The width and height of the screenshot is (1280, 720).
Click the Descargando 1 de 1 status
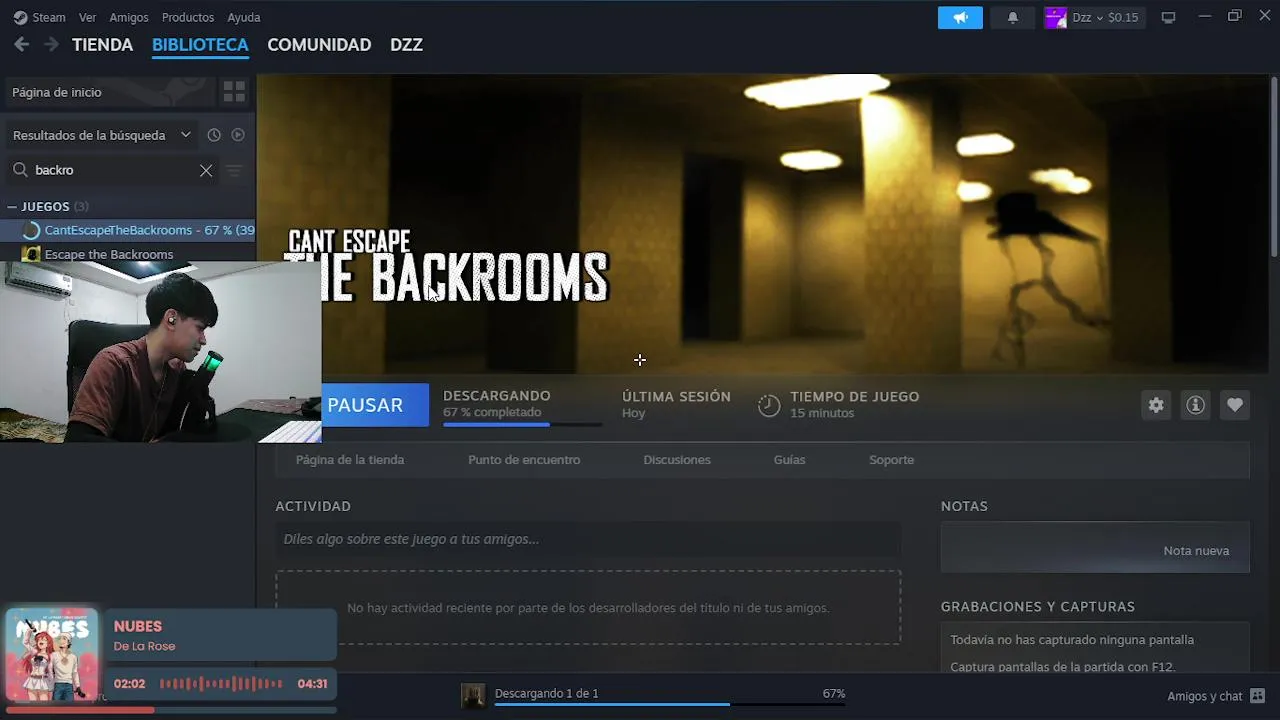click(546, 693)
